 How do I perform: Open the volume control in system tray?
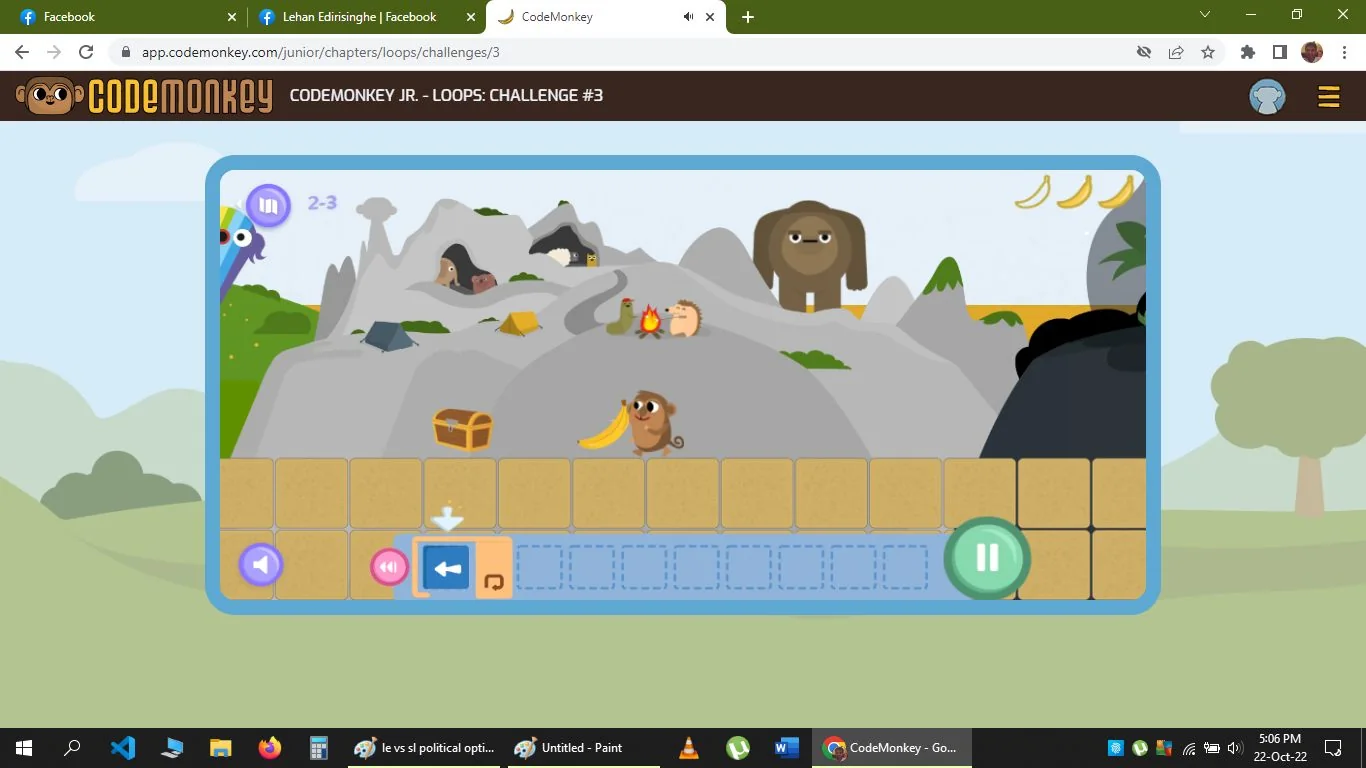click(x=1234, y=748)
